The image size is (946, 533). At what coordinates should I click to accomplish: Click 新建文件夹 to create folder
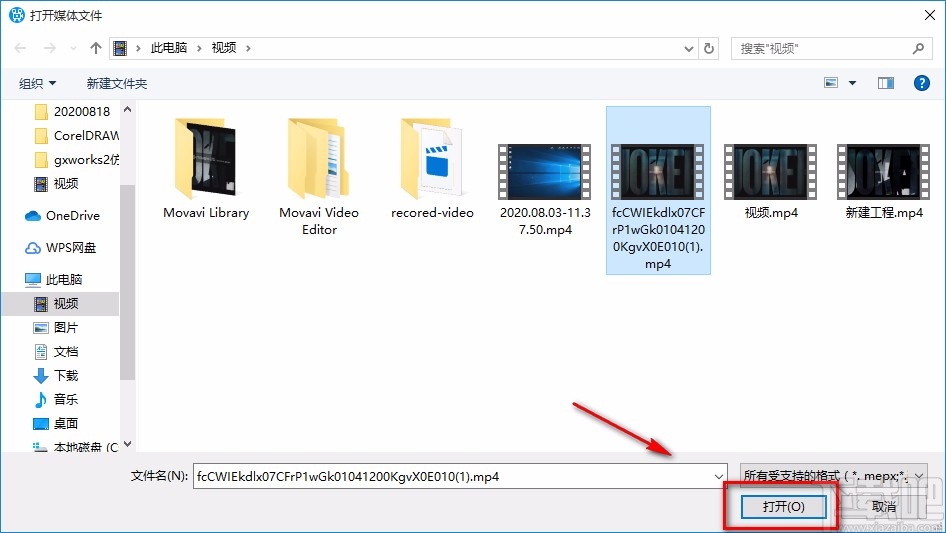click(116, 83)
